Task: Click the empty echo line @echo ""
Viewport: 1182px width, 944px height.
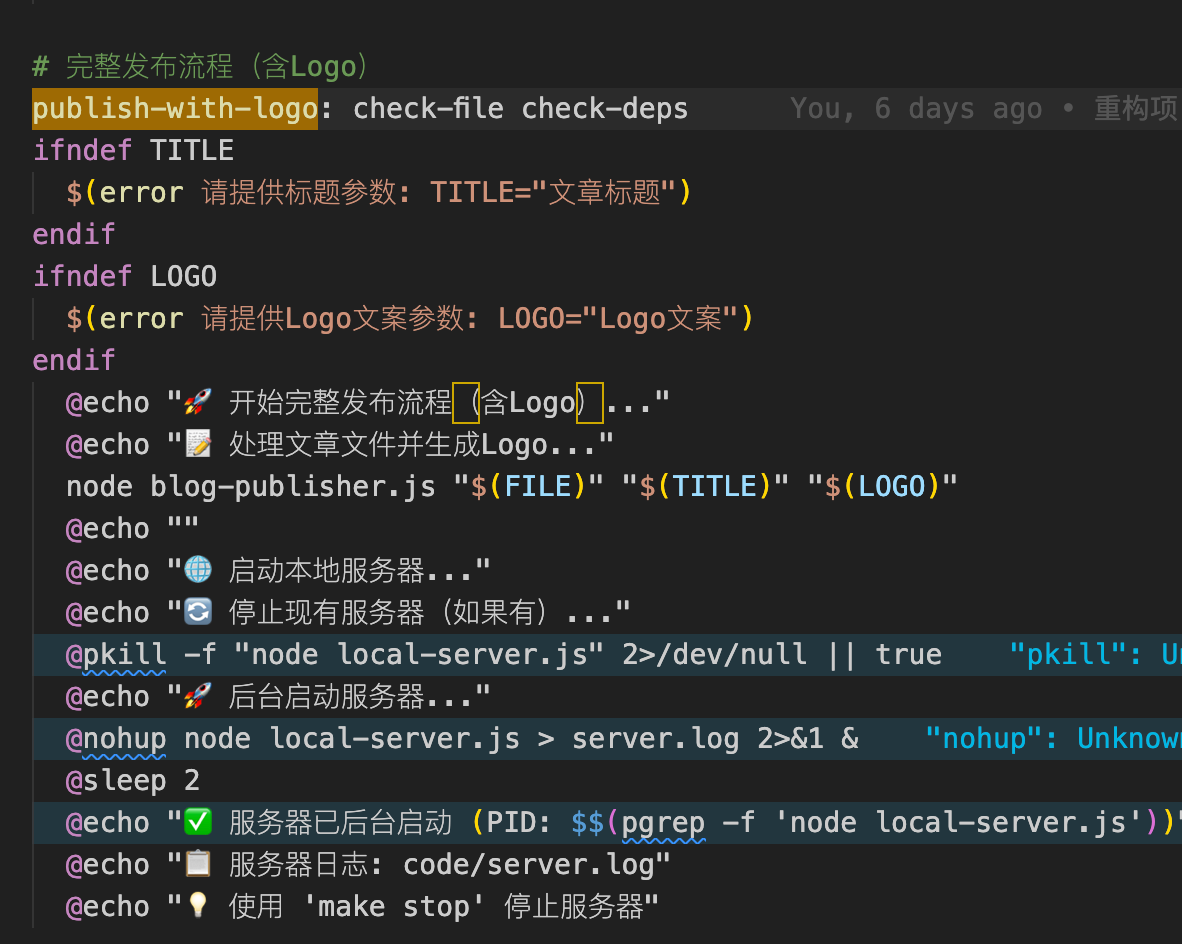Action: click(133, 529)
